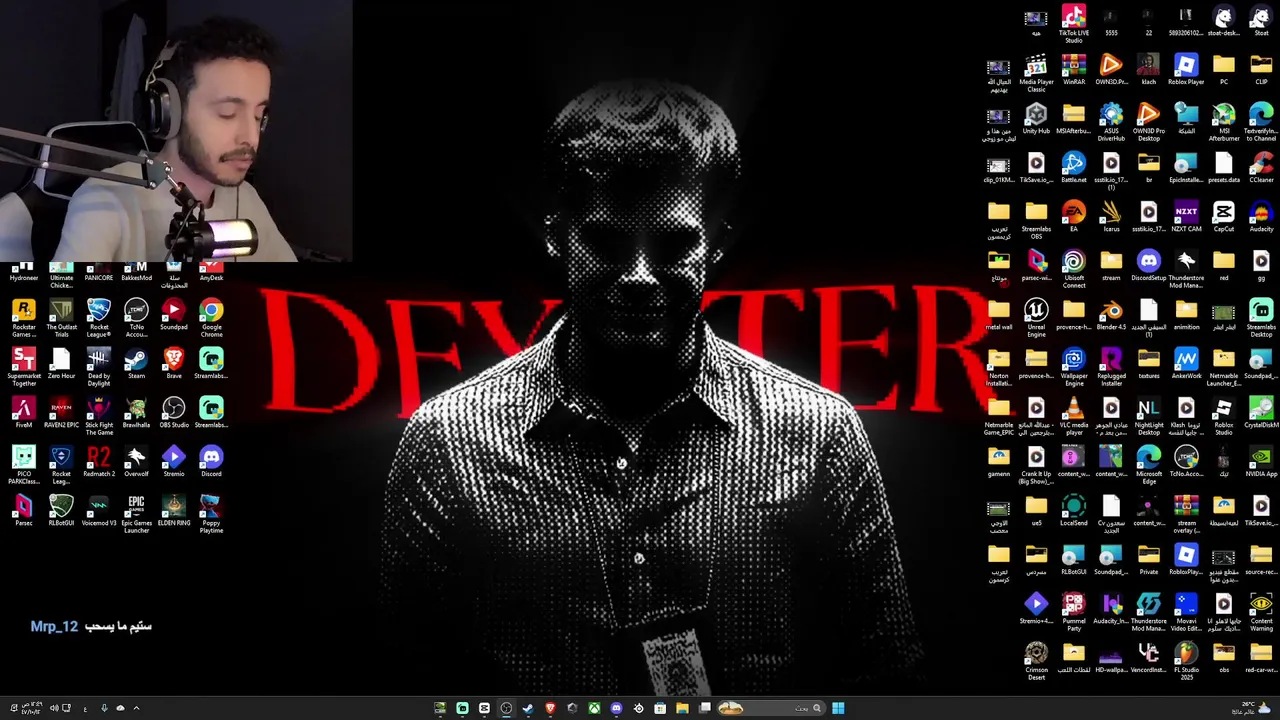Launch Unity Hub
Image resolution: width=1280 pixels, height=720 pixels.
pyautogui.click(x=1036, y=119)
